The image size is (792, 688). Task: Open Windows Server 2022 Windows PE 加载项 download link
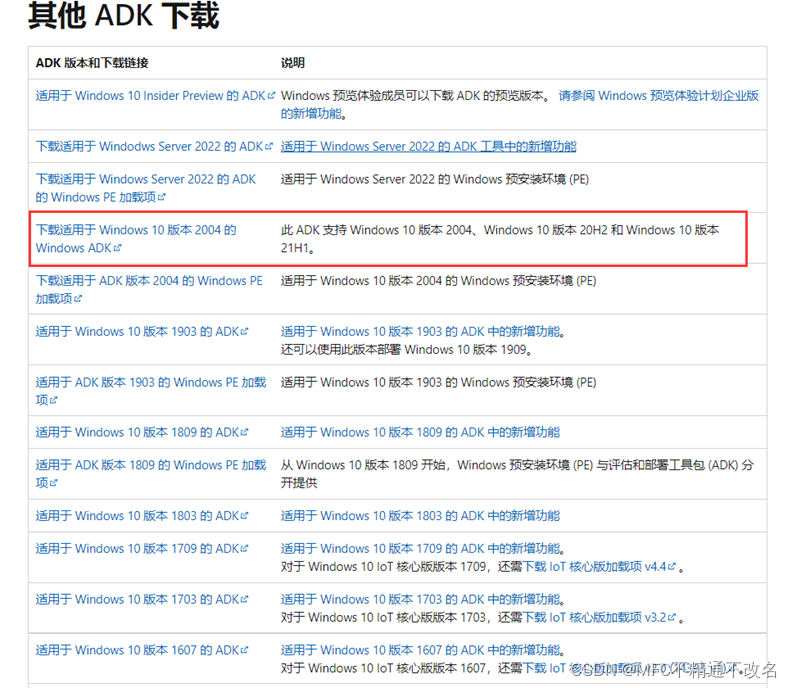point(146,188)
